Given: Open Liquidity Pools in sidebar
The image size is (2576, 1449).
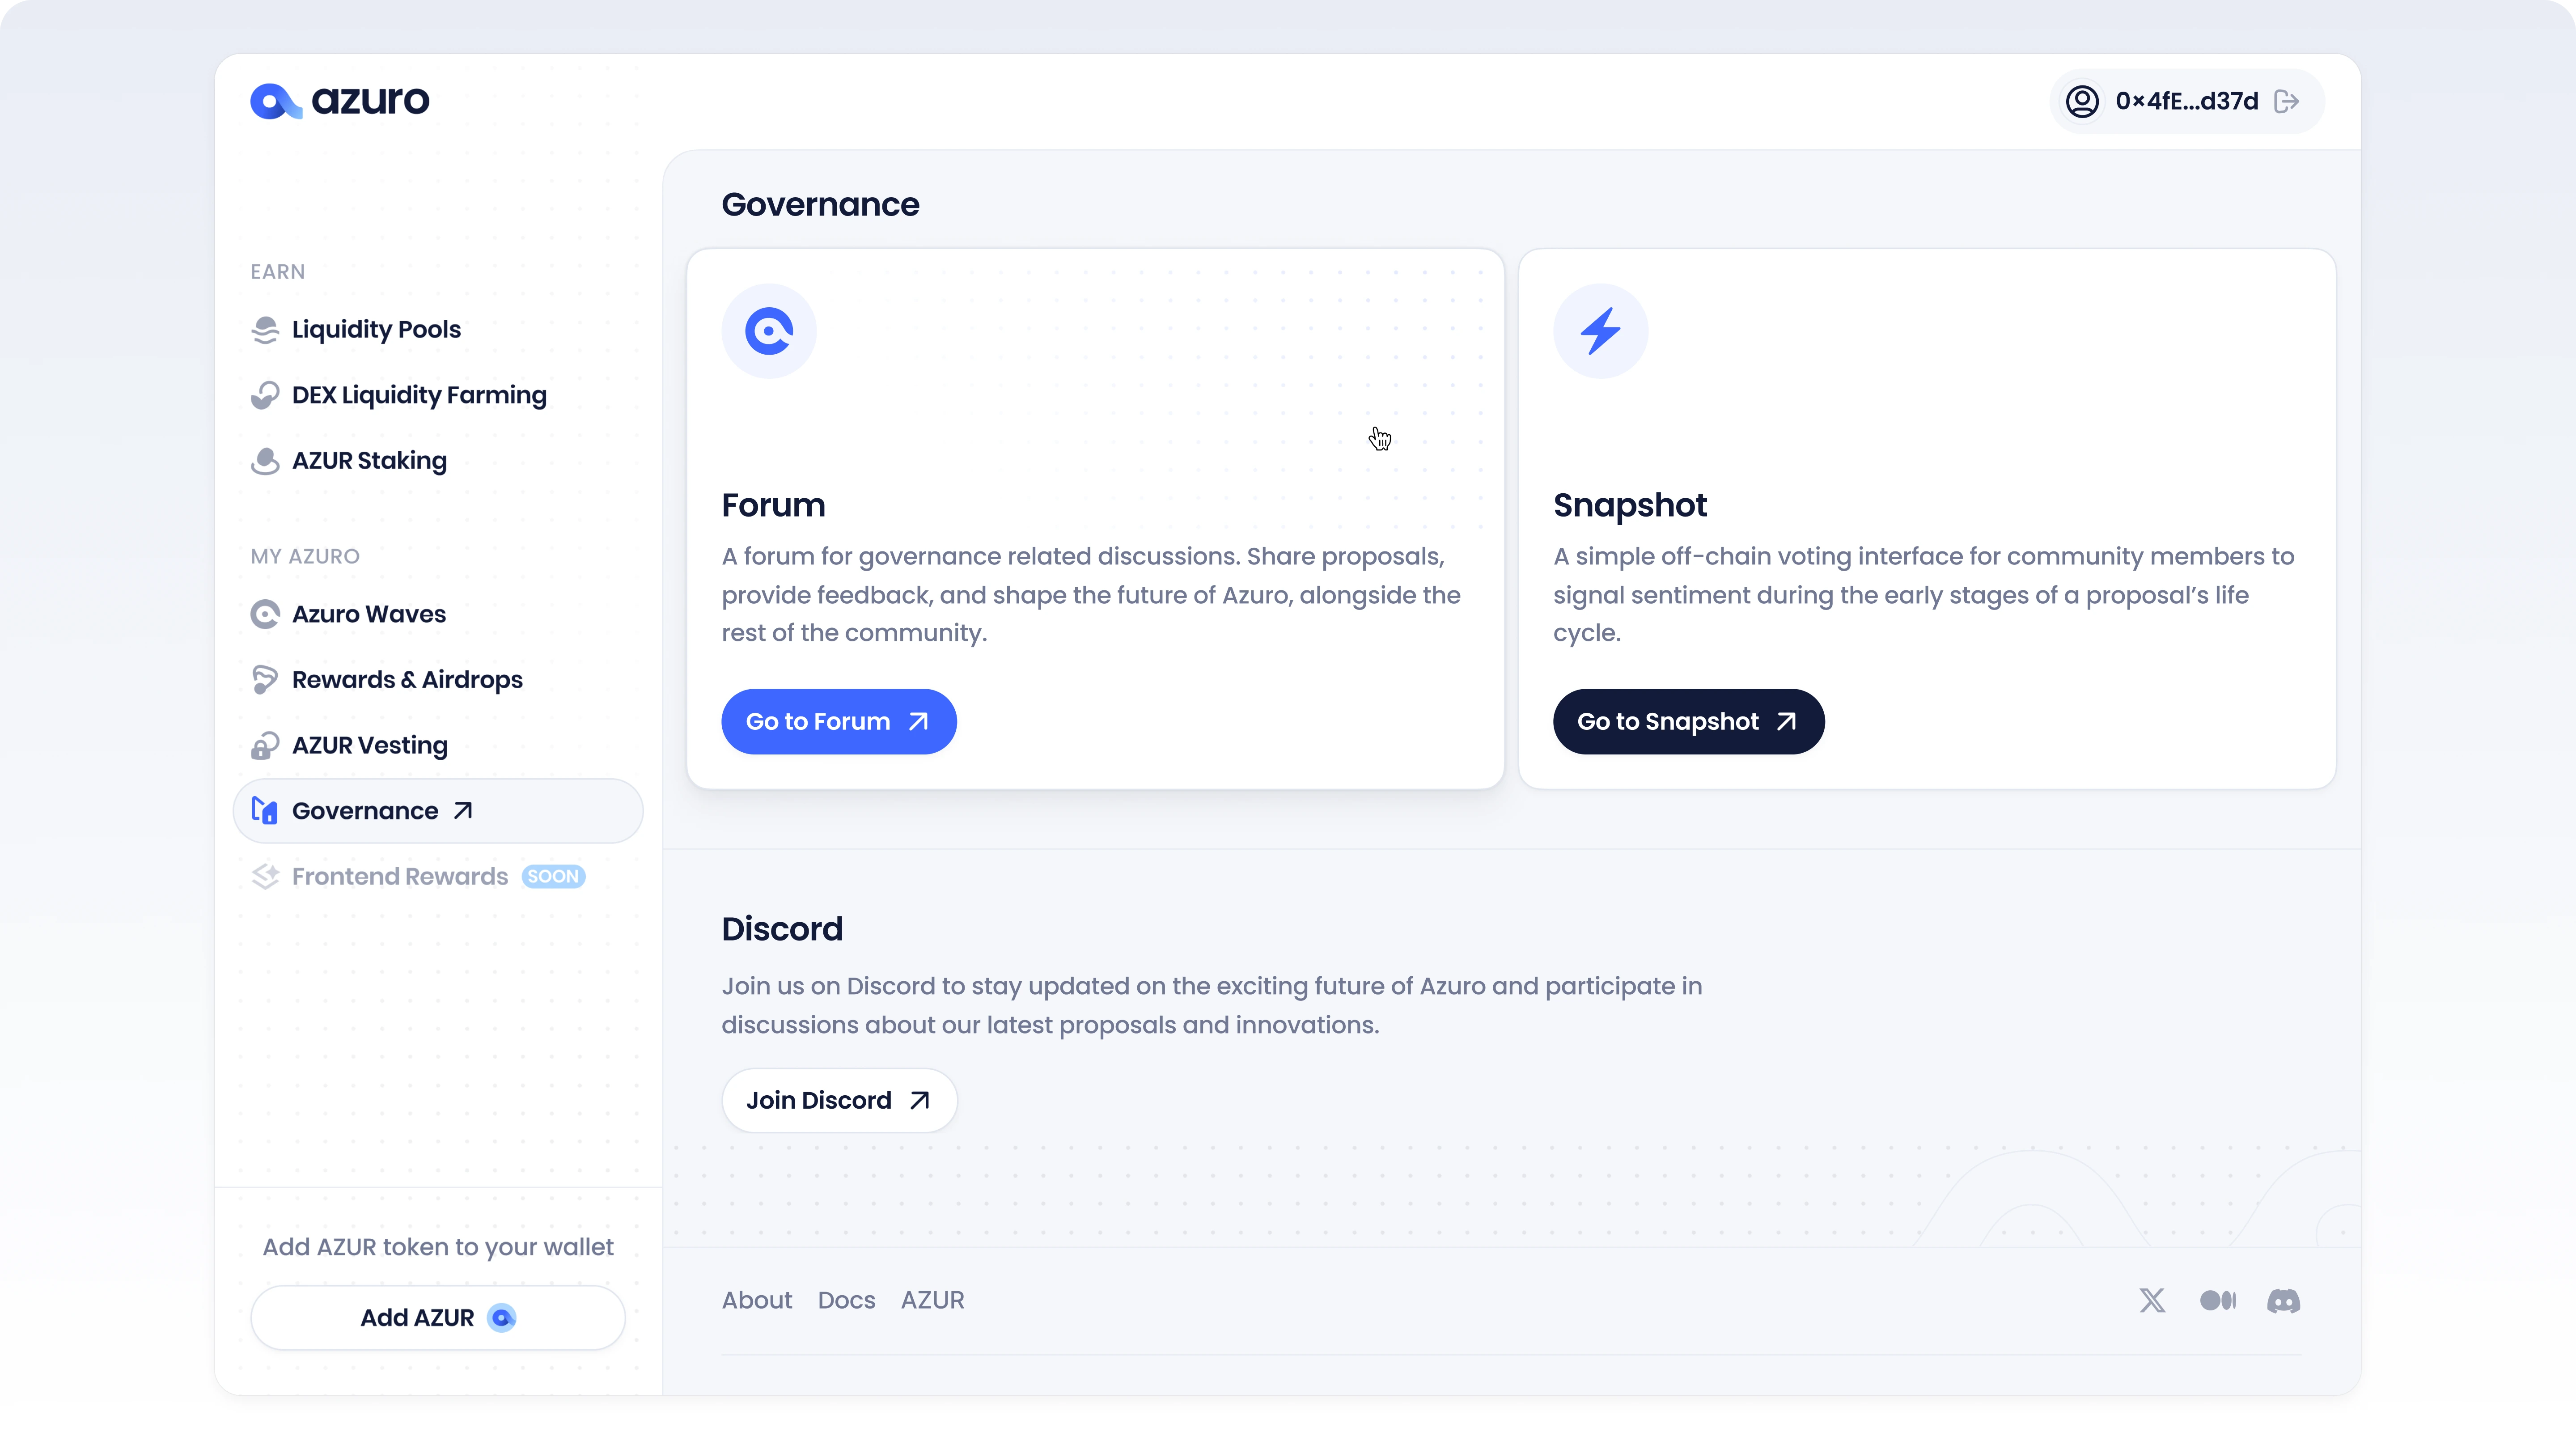Looking at the screenshot, I should pos(376,329).
